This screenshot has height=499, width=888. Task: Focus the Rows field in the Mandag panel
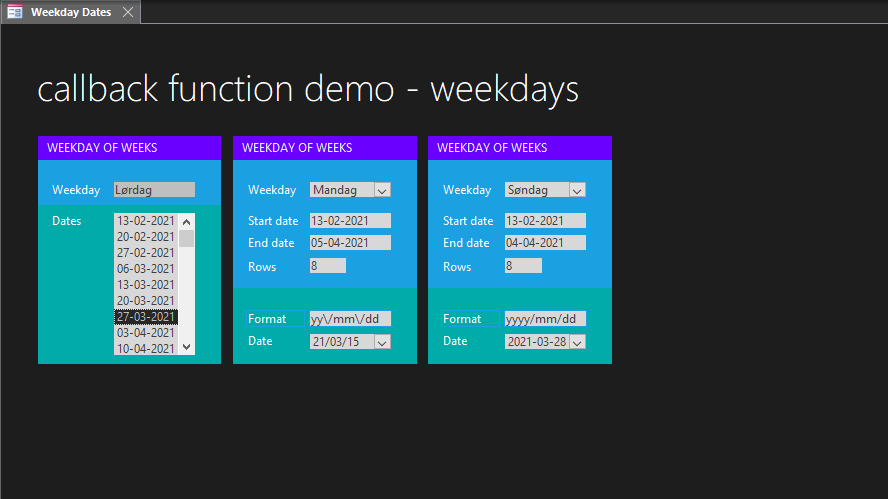pyautogui.click(x=327, y=266)
